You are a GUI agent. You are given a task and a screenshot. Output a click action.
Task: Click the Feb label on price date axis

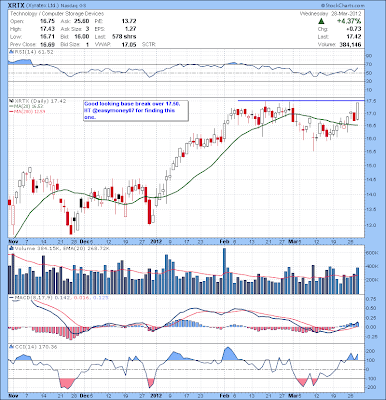coord(225,241)
